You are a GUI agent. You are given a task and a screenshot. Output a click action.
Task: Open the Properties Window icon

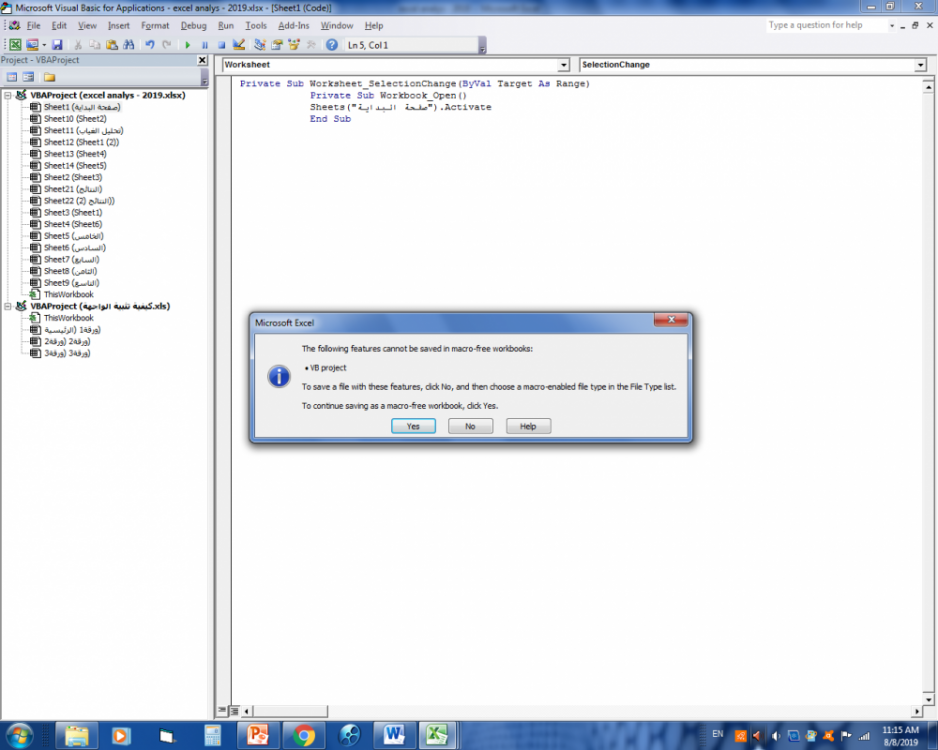tap(276, 45)
